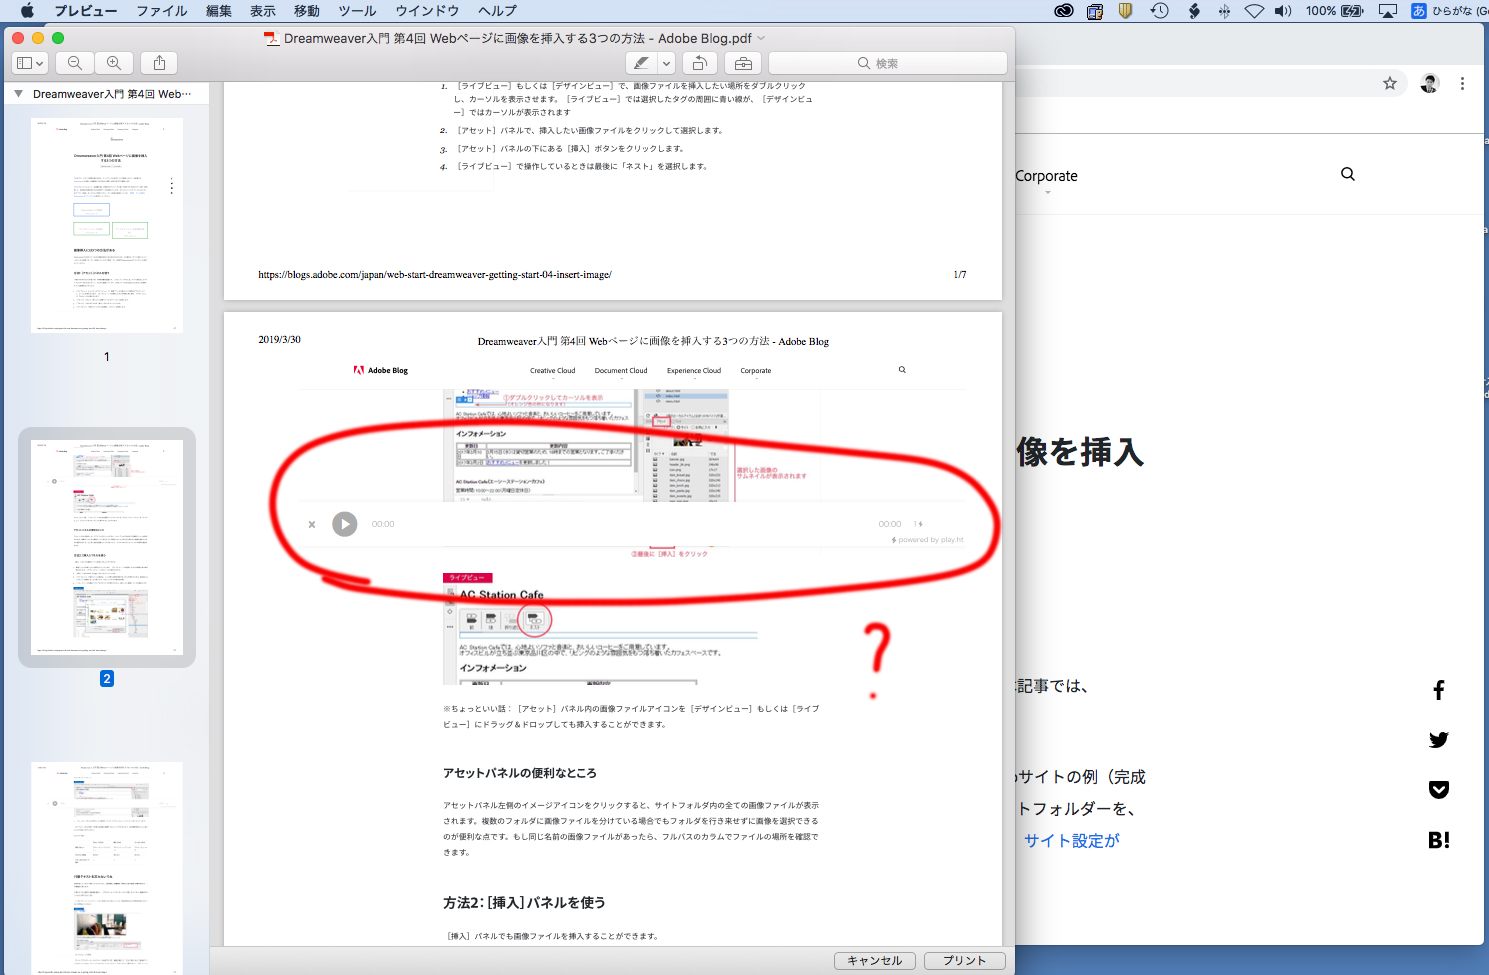1489x975 pixels.
Task: Open the プレビュー menu
Action: [86, 11]
